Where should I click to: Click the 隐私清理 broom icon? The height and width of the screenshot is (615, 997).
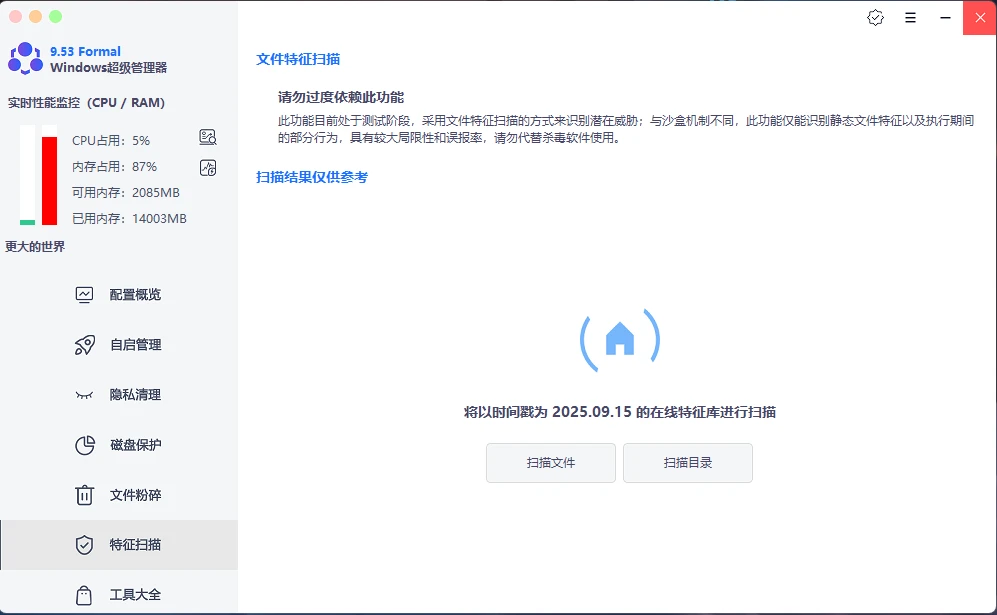tap(86, 394)
